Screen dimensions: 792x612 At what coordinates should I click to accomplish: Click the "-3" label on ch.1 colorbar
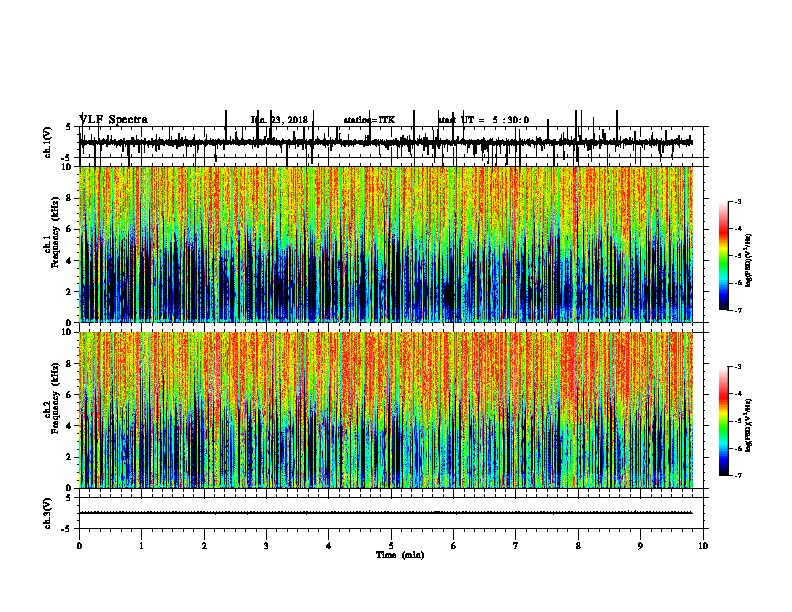click(737, 202)
